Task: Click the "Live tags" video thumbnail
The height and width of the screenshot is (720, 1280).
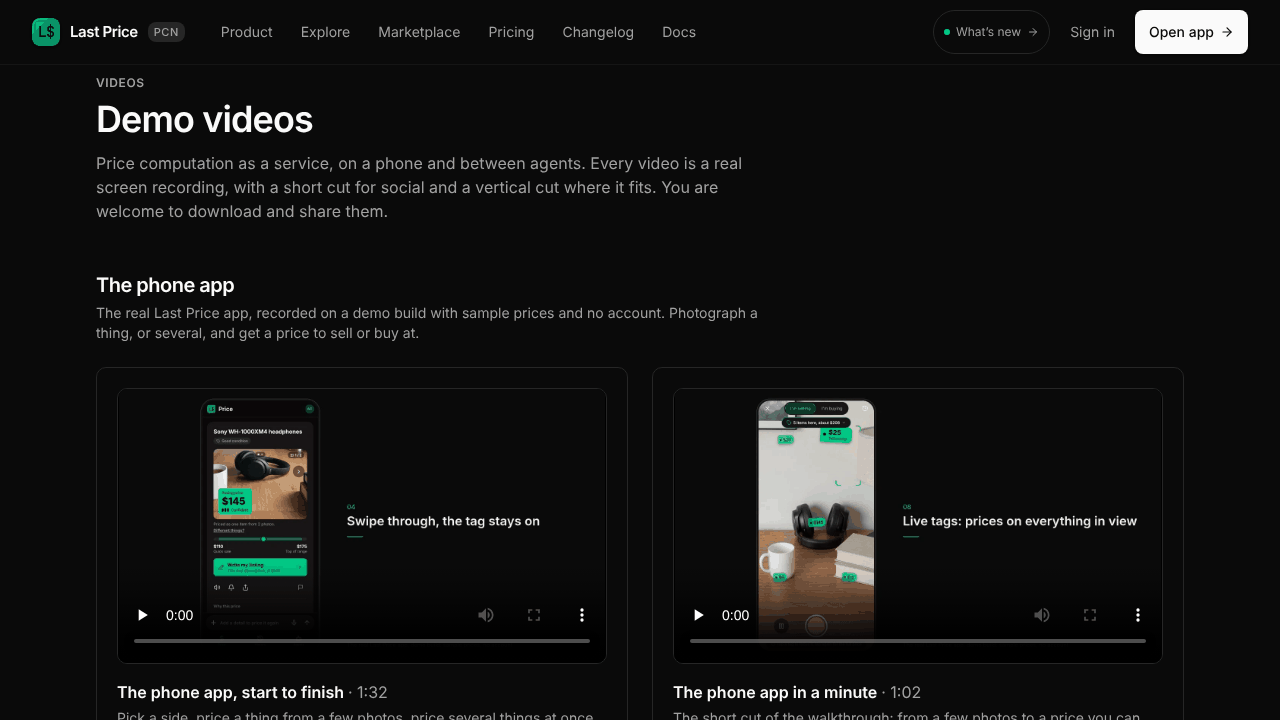Action: tap(918, 526)
